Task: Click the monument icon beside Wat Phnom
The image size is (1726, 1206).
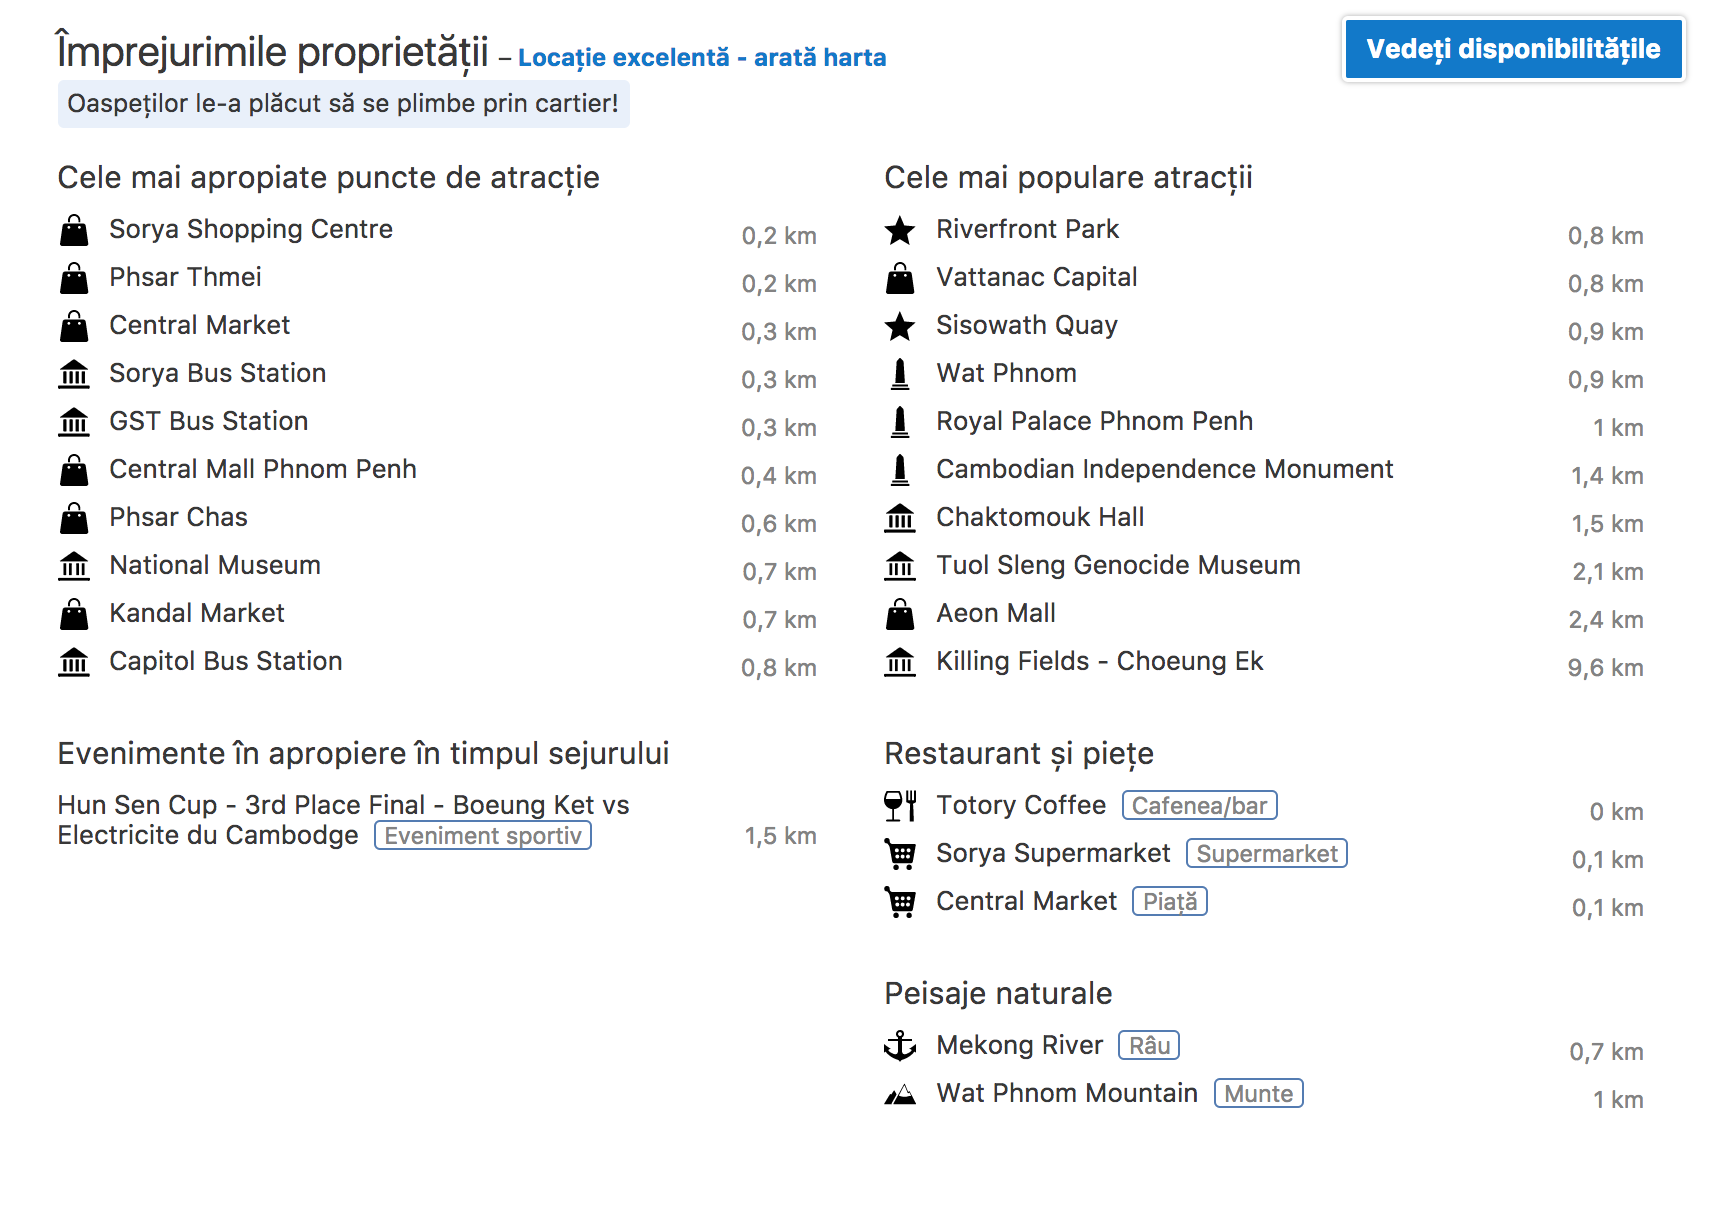Action: click(900, 374)
